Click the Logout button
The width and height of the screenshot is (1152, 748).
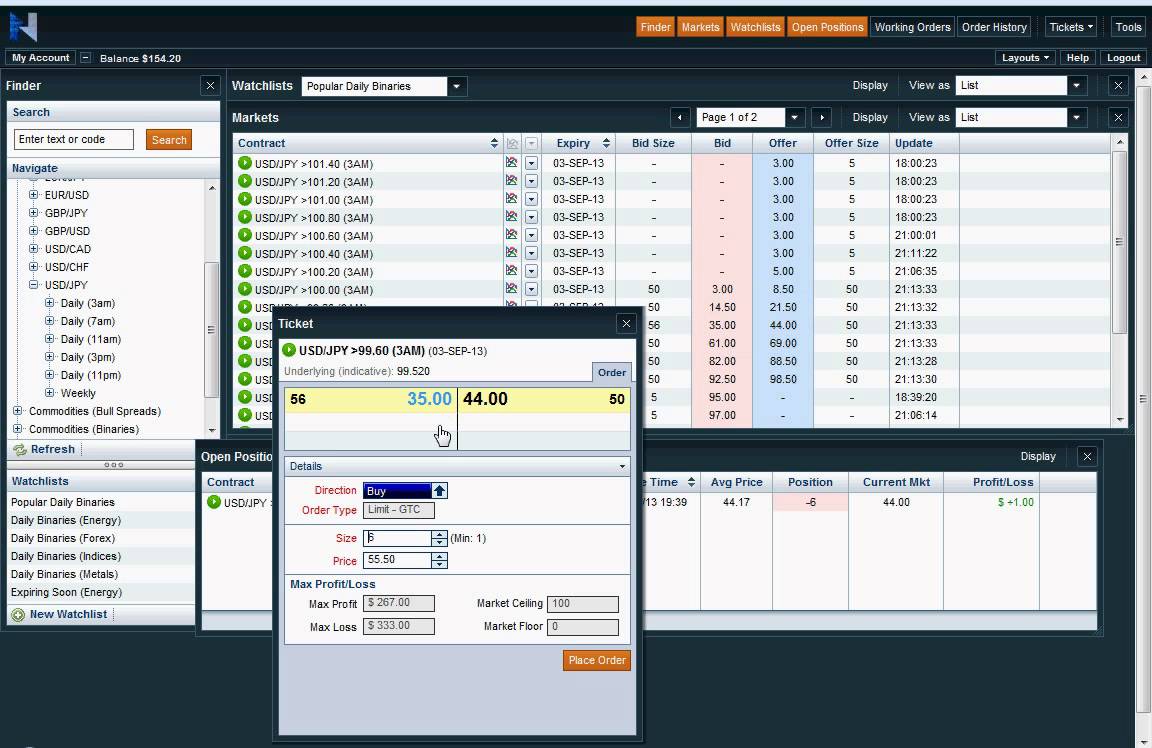pyautogui.click(x=1123, y=57)
